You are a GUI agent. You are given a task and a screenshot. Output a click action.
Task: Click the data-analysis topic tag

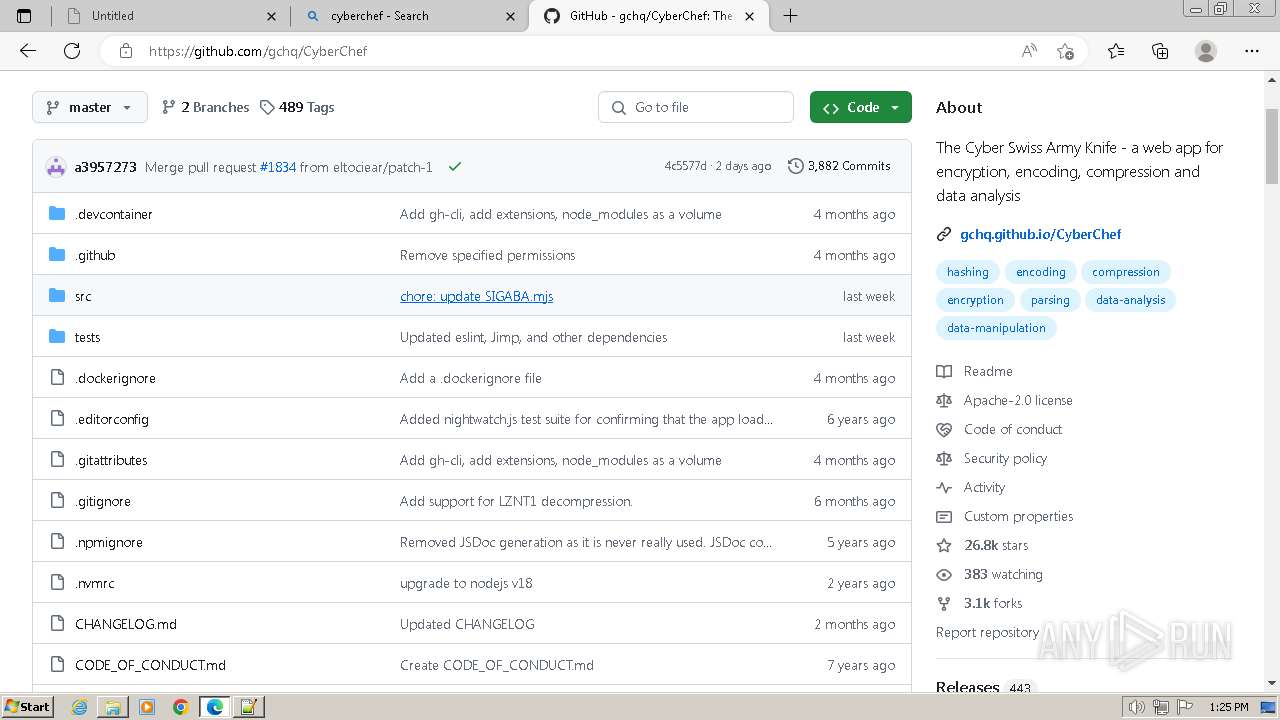tap(1130, 300)
